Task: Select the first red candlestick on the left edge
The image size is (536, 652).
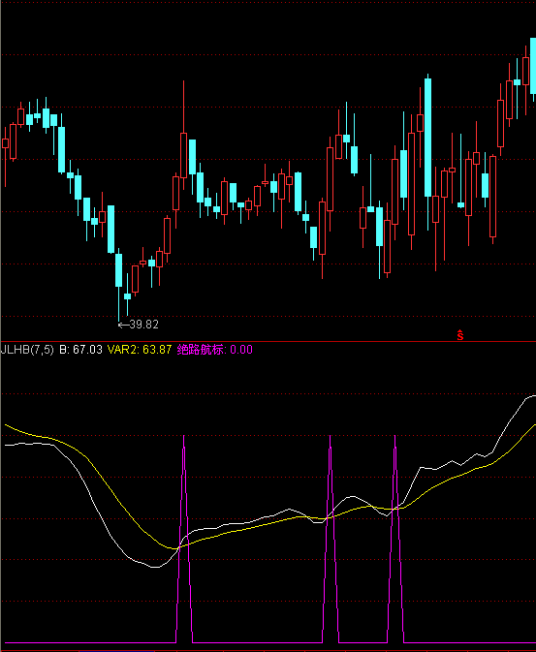Action: click(5, 143)
